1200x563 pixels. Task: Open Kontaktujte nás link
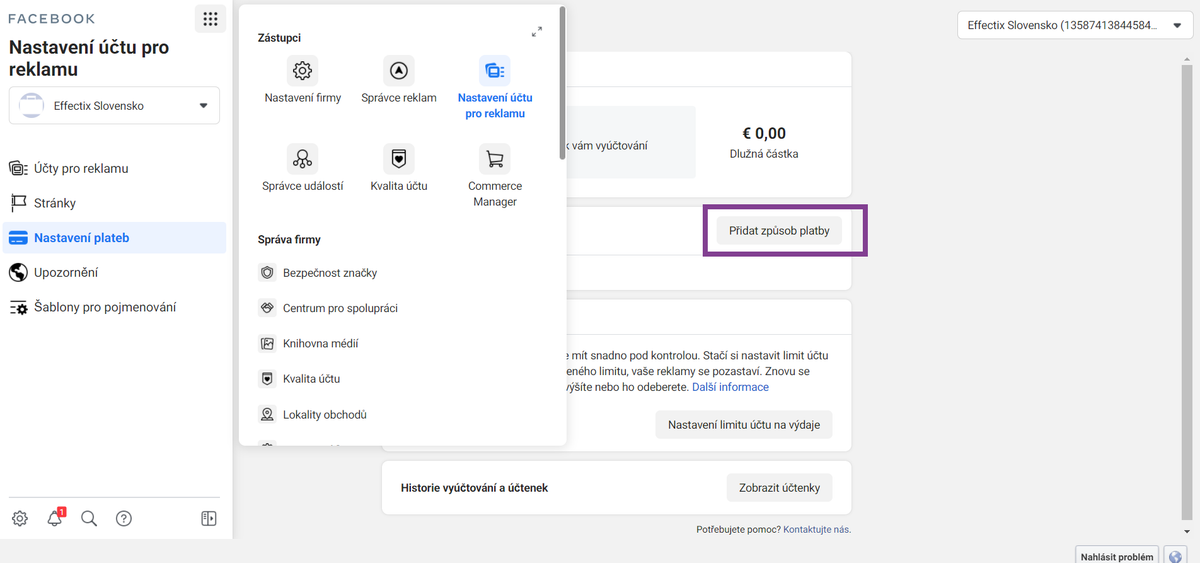click(816, 529)
